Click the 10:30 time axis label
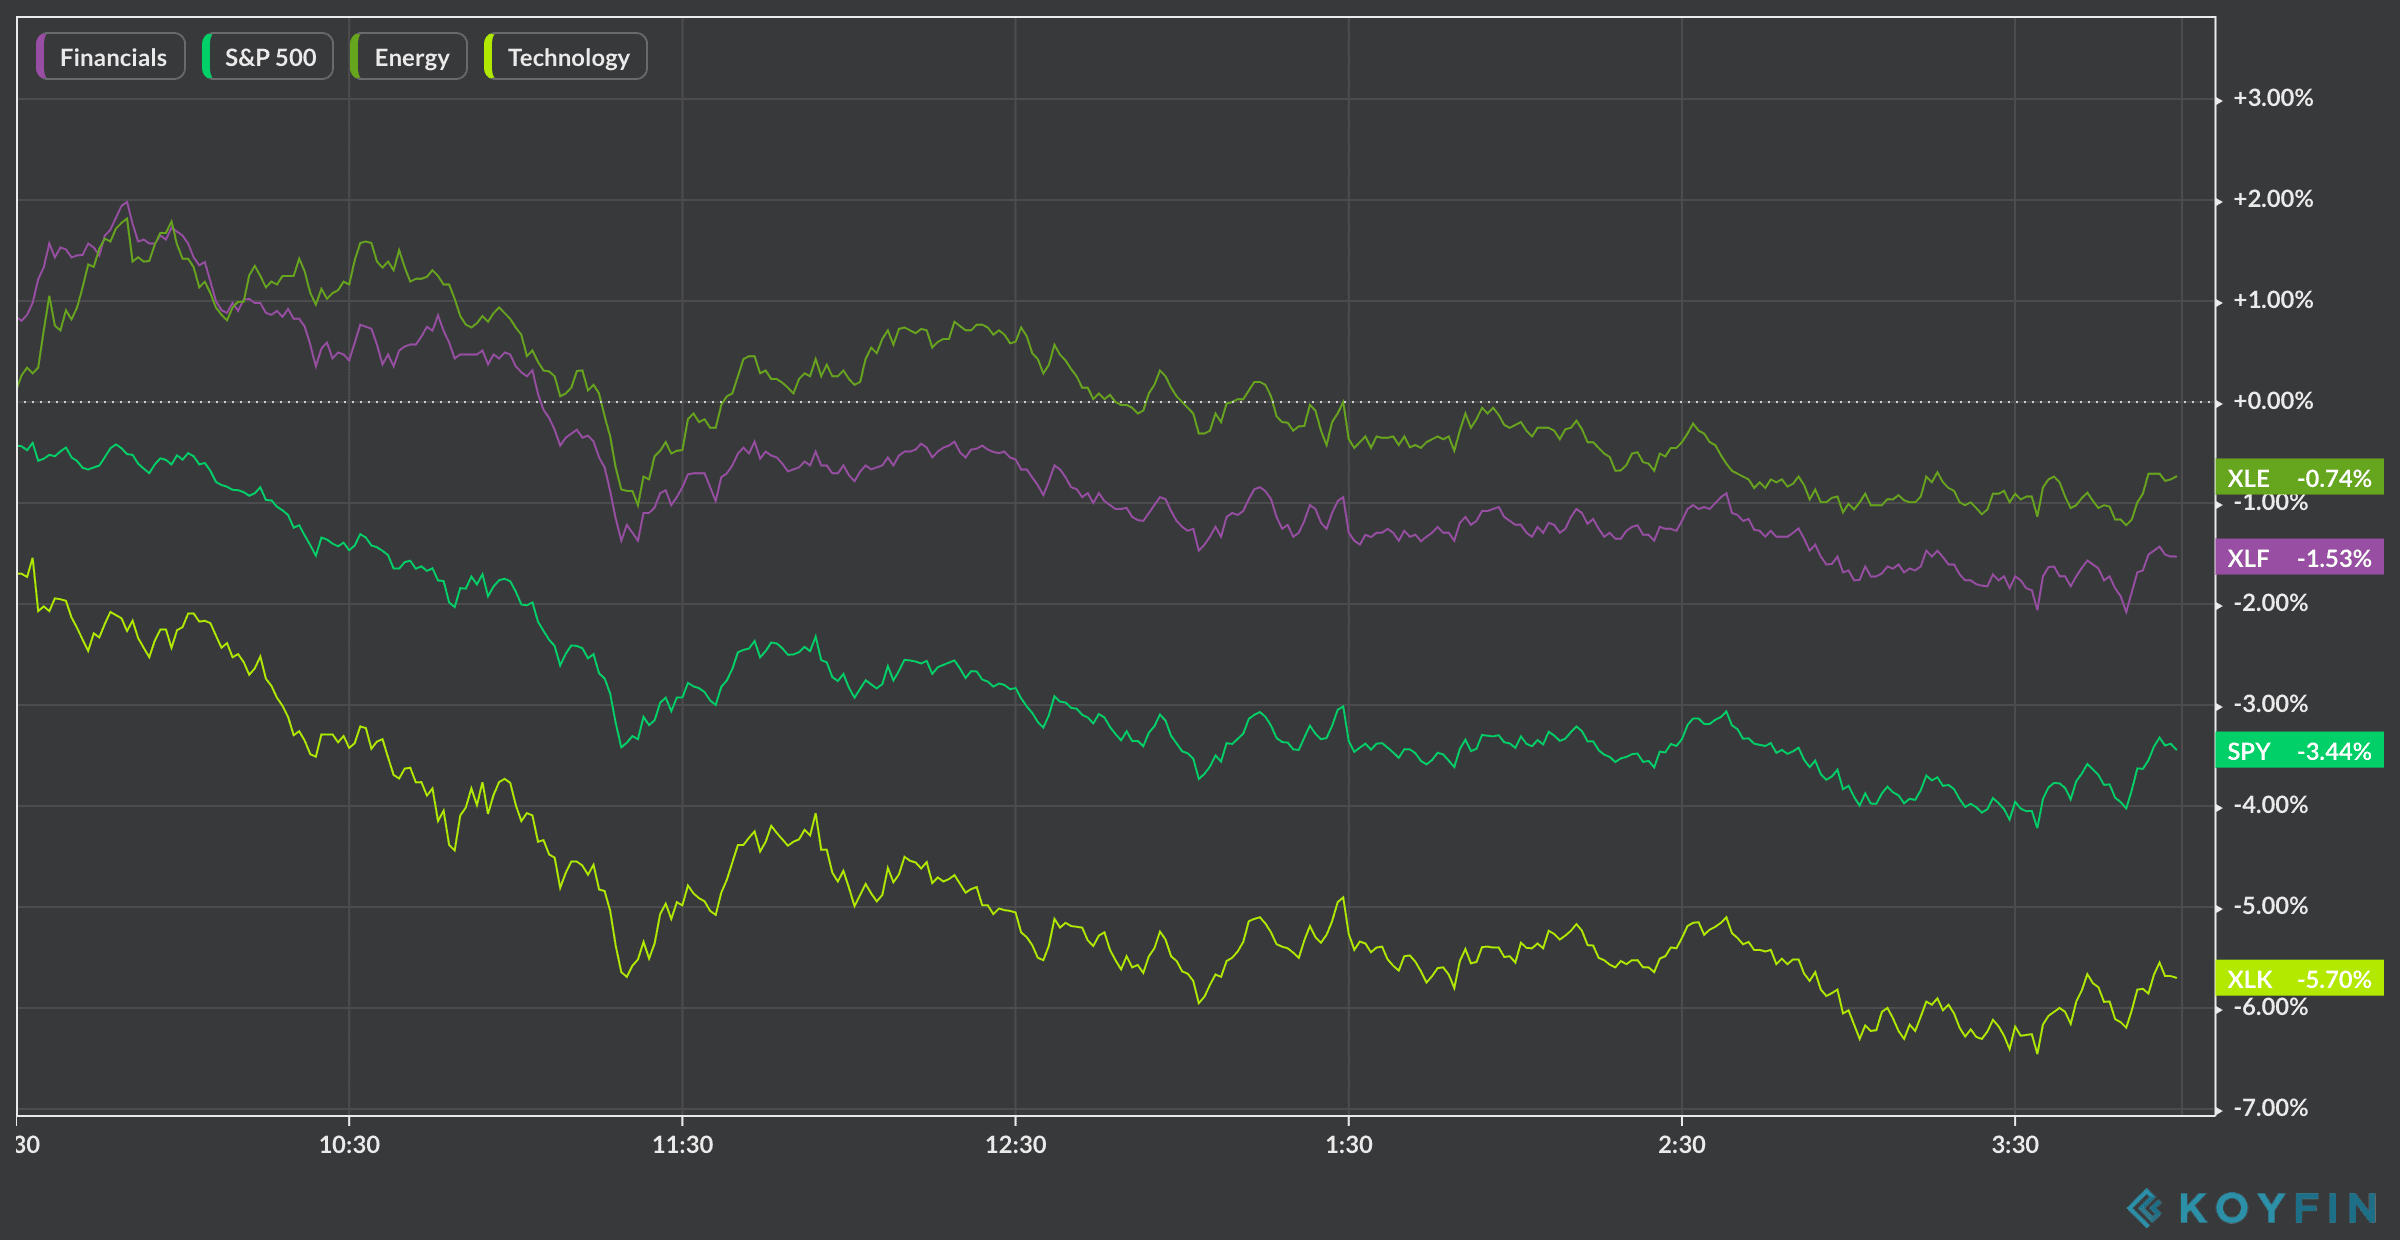2400x1240 pixels. [x=349, y=1145]
